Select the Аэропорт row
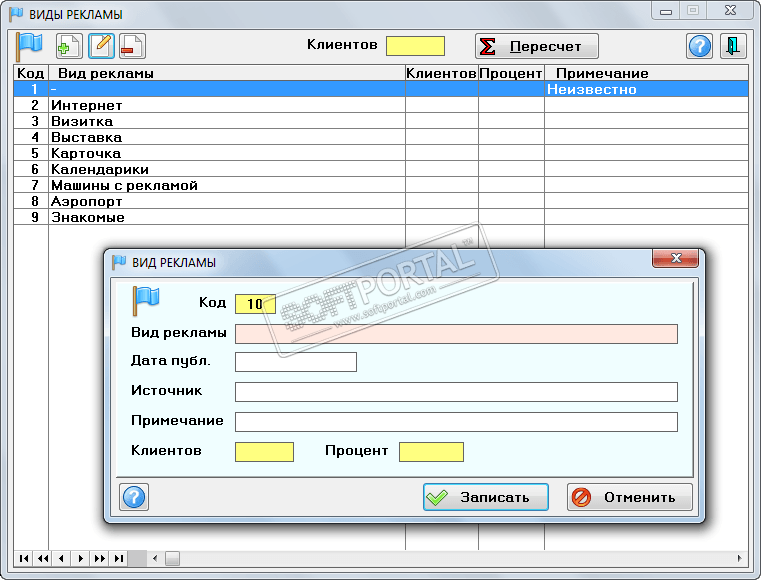 coord(381,201)
